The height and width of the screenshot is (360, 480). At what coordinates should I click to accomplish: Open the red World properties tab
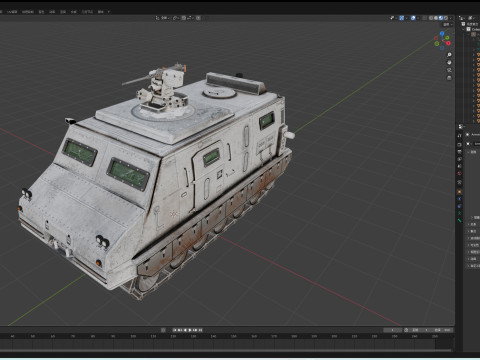click(459, 173)
